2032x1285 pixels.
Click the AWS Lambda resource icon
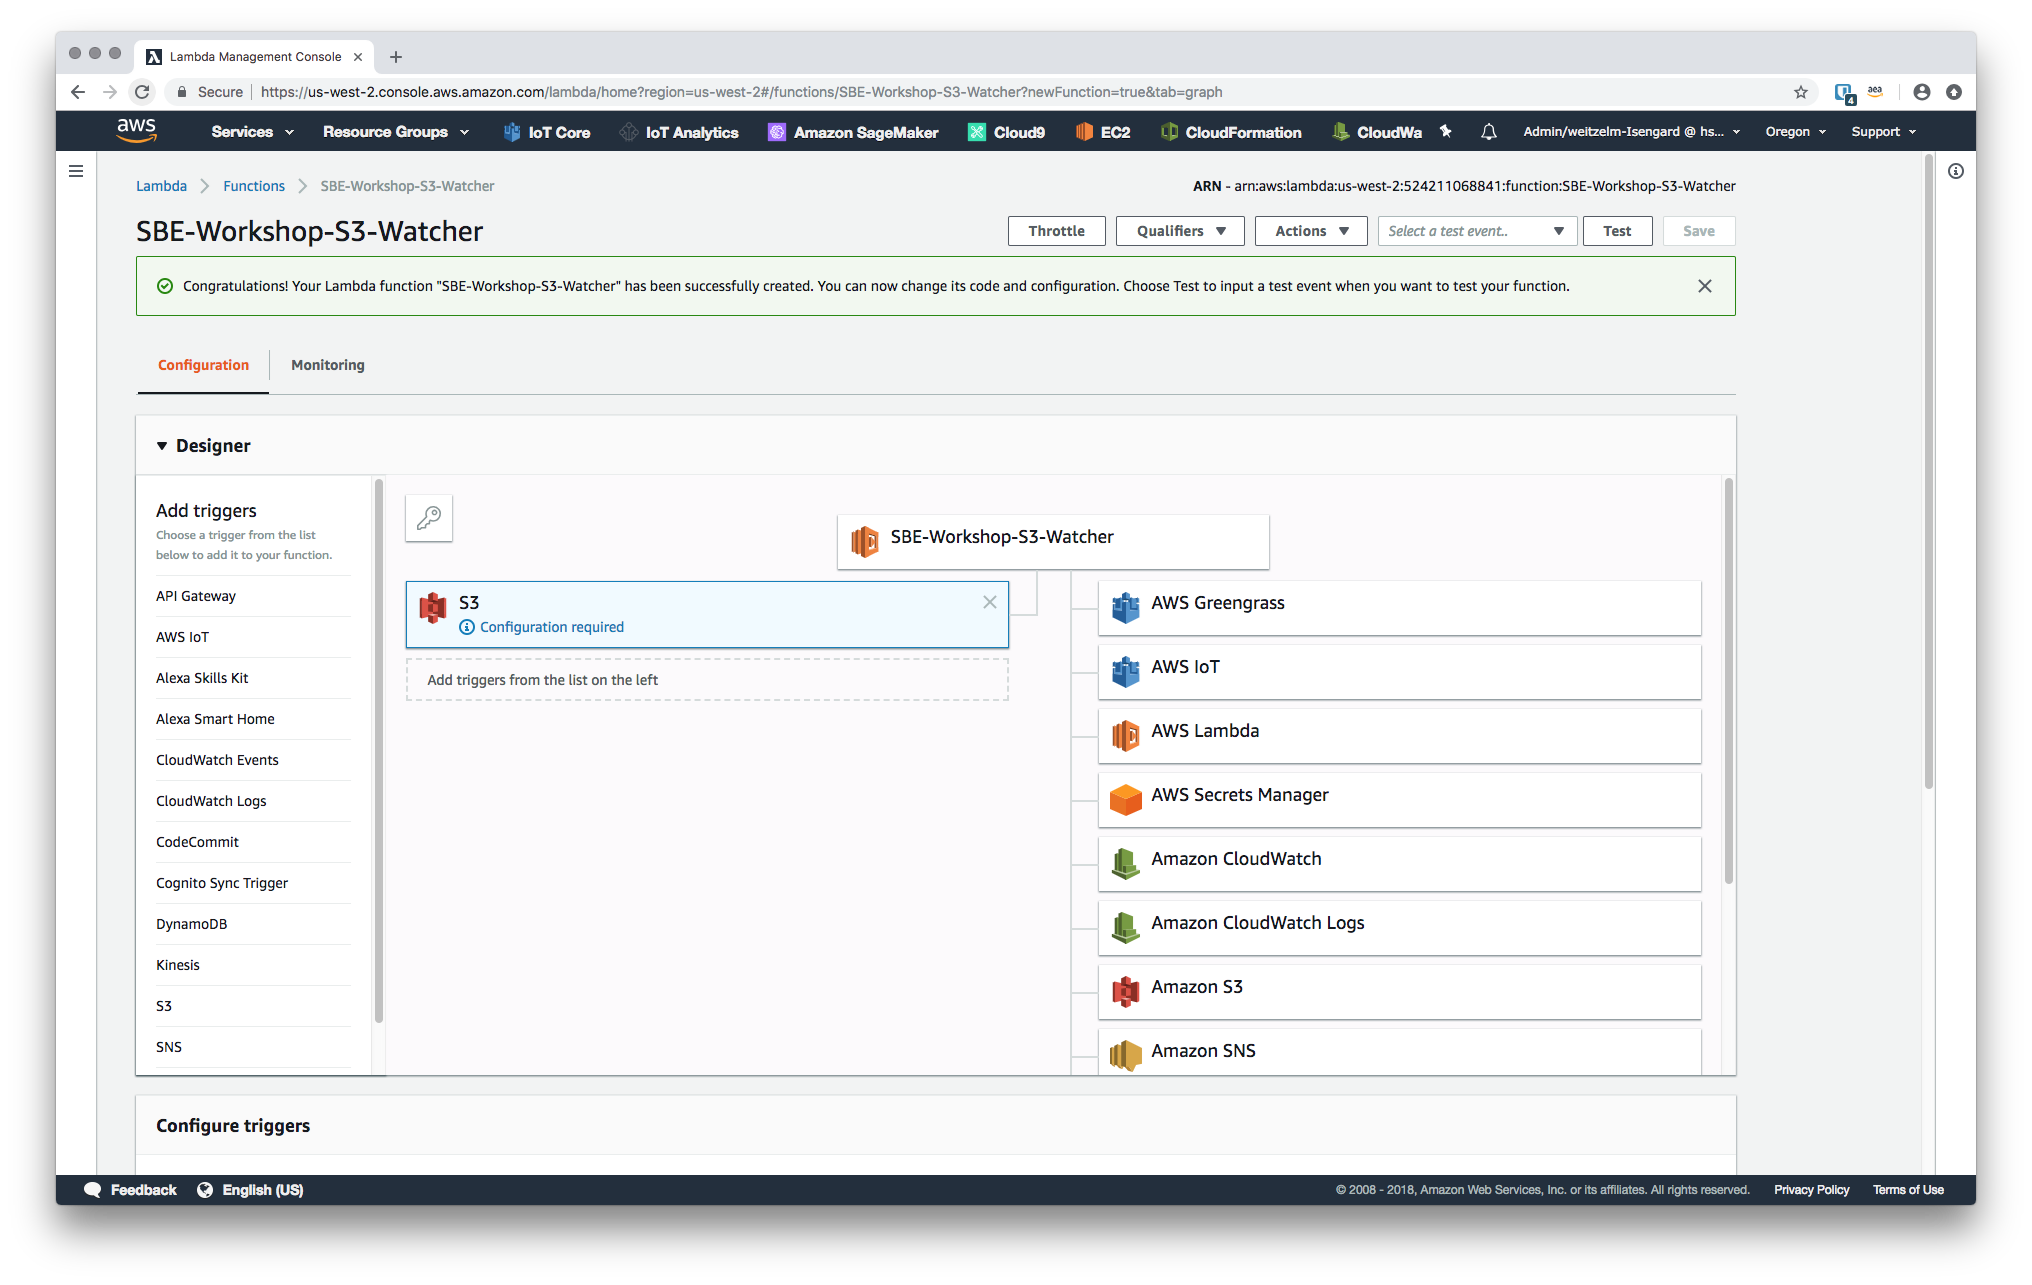click(1126, 734)
